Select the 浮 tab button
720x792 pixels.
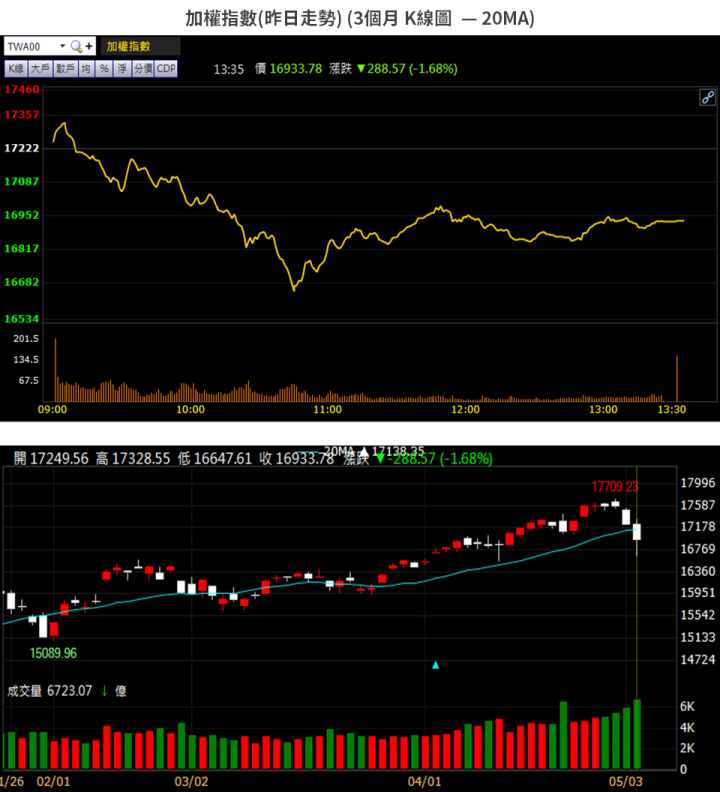[122, 69]
